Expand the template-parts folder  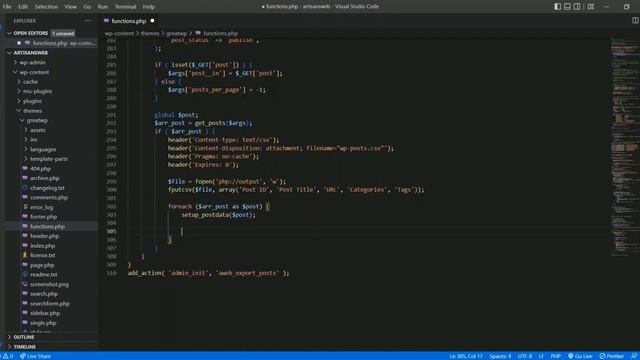tap(49, 159)
